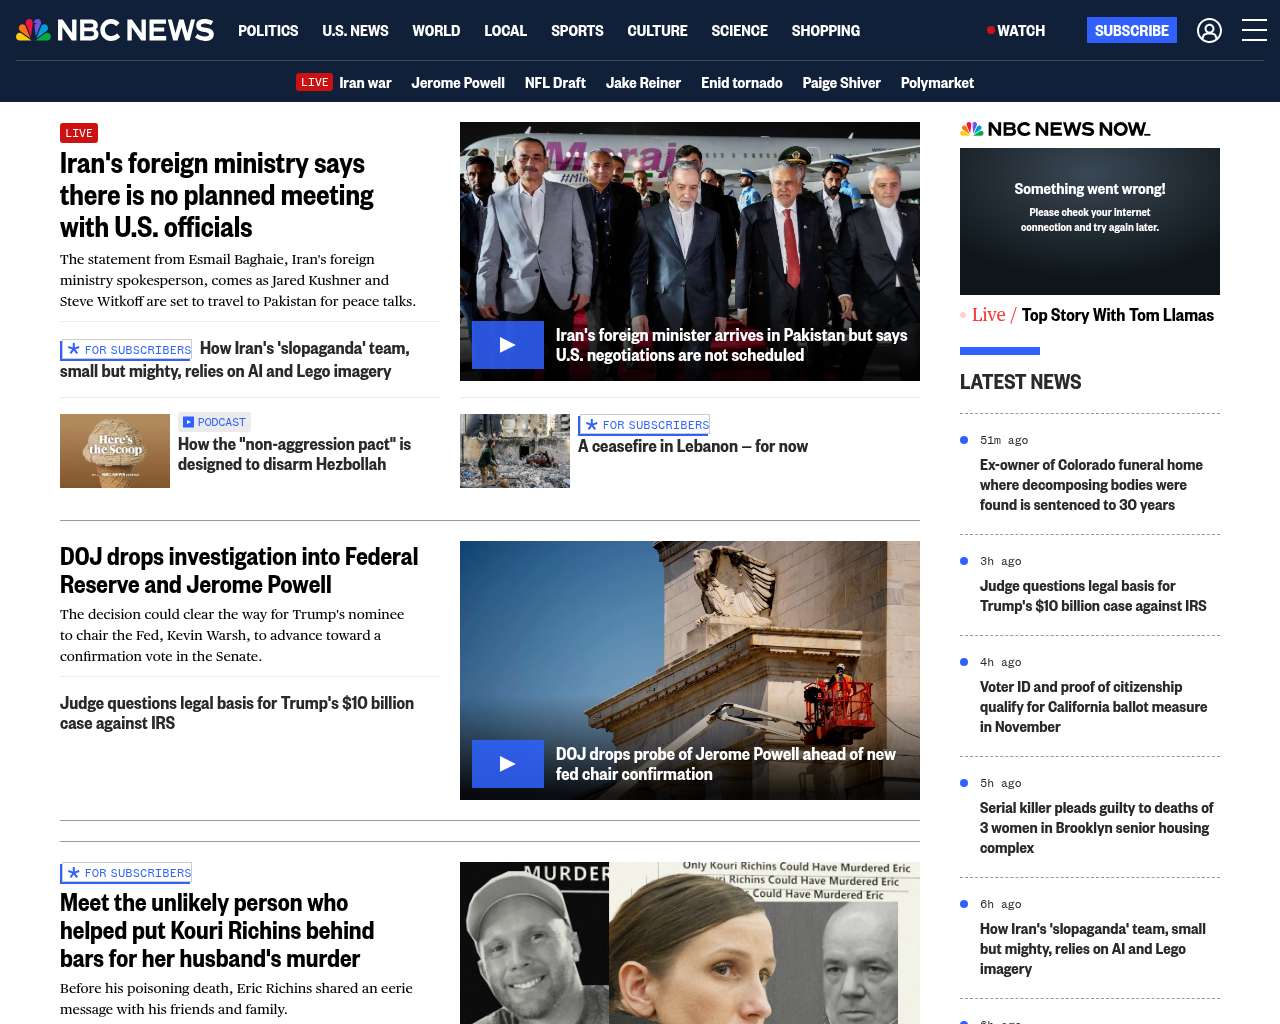Select the Polymarket trending topic
This screenshot has height=1024, width=1280.
936,83
